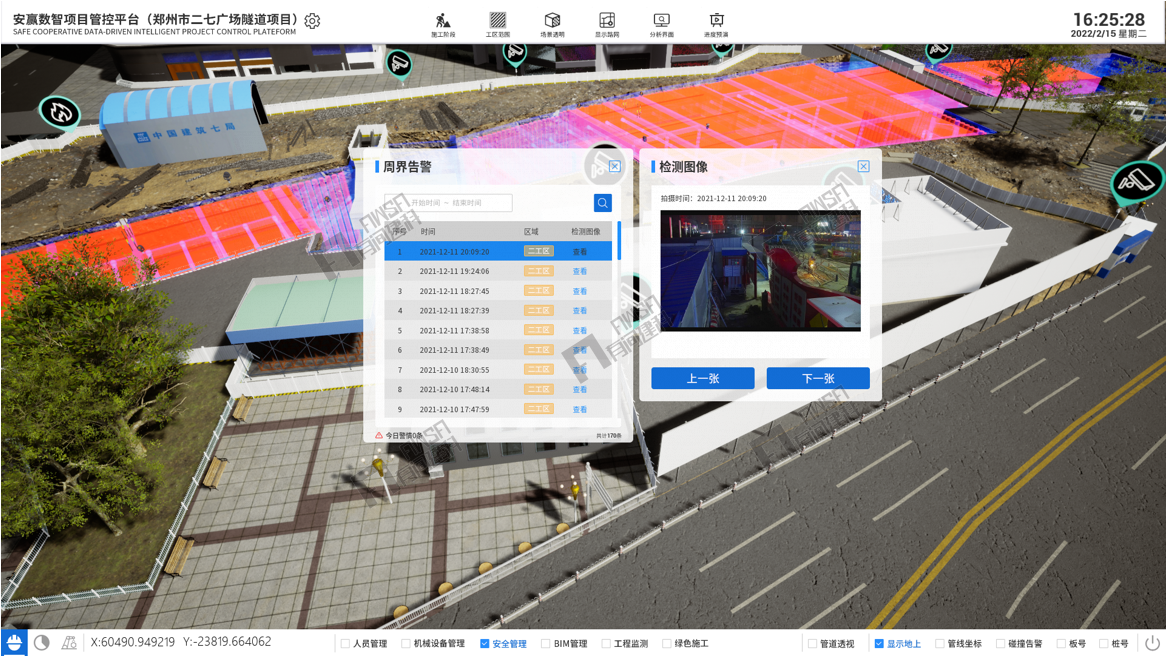Close the 周界告警 panel
The height and width of the screenshot is (657, 1166).
(x=615, y=166)
